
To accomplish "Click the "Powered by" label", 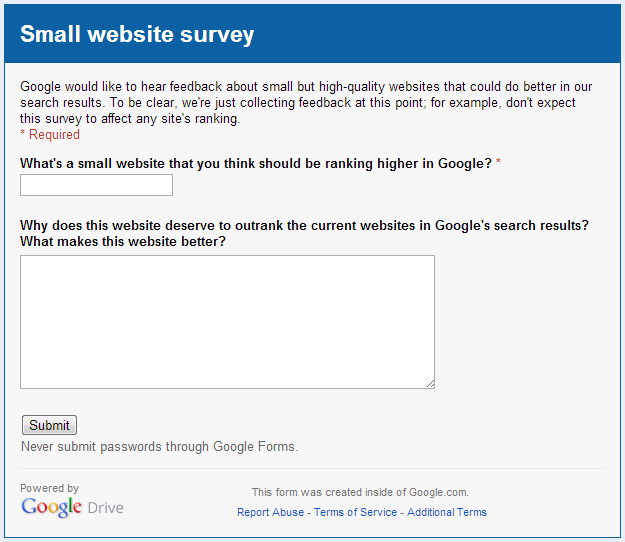I will pyautogui.click(x=49, y=488).
